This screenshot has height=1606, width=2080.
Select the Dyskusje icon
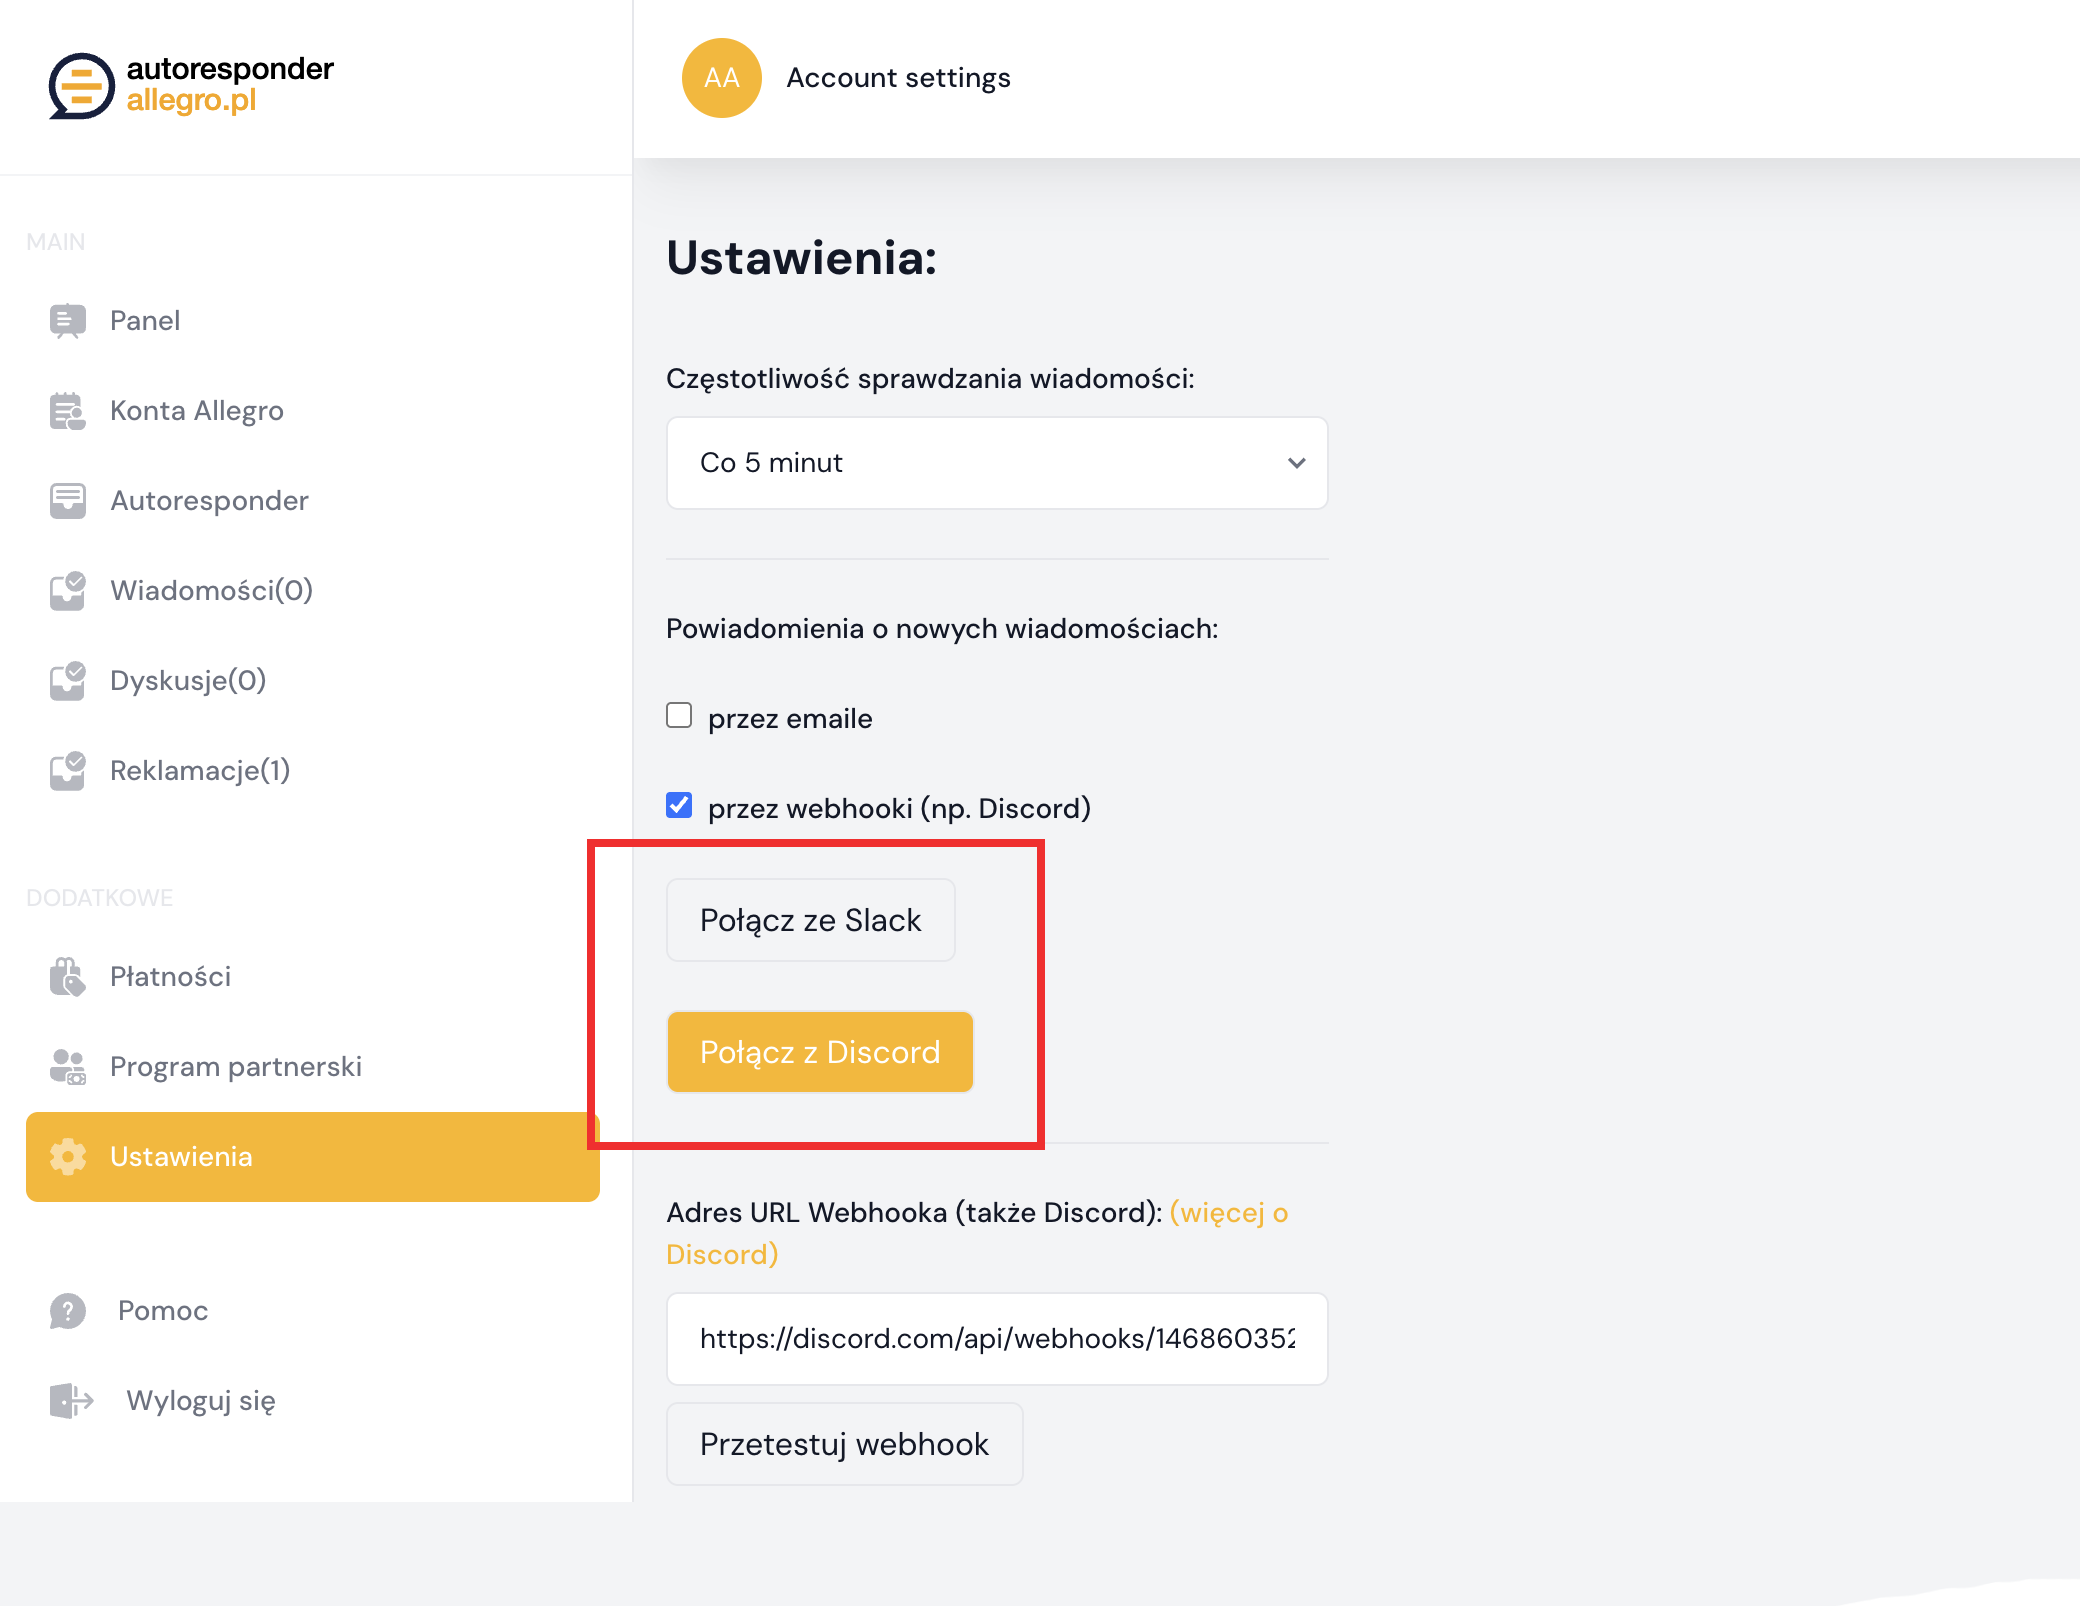[66, 680]
